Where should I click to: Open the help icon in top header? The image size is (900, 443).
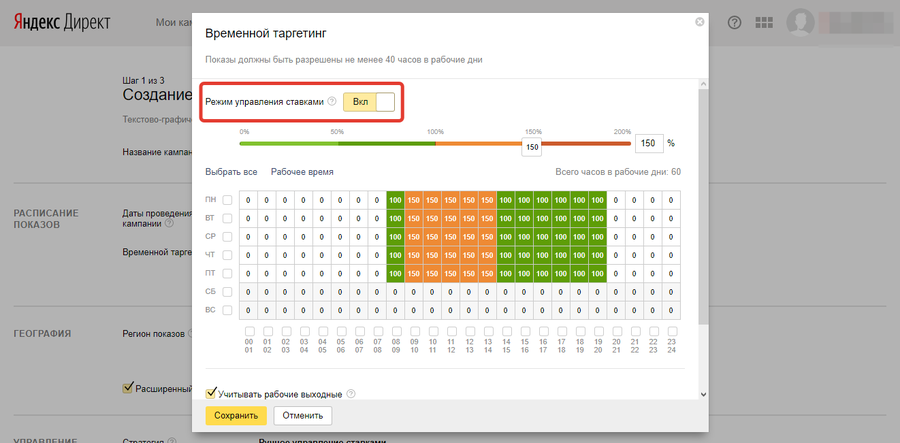point(735,22)
